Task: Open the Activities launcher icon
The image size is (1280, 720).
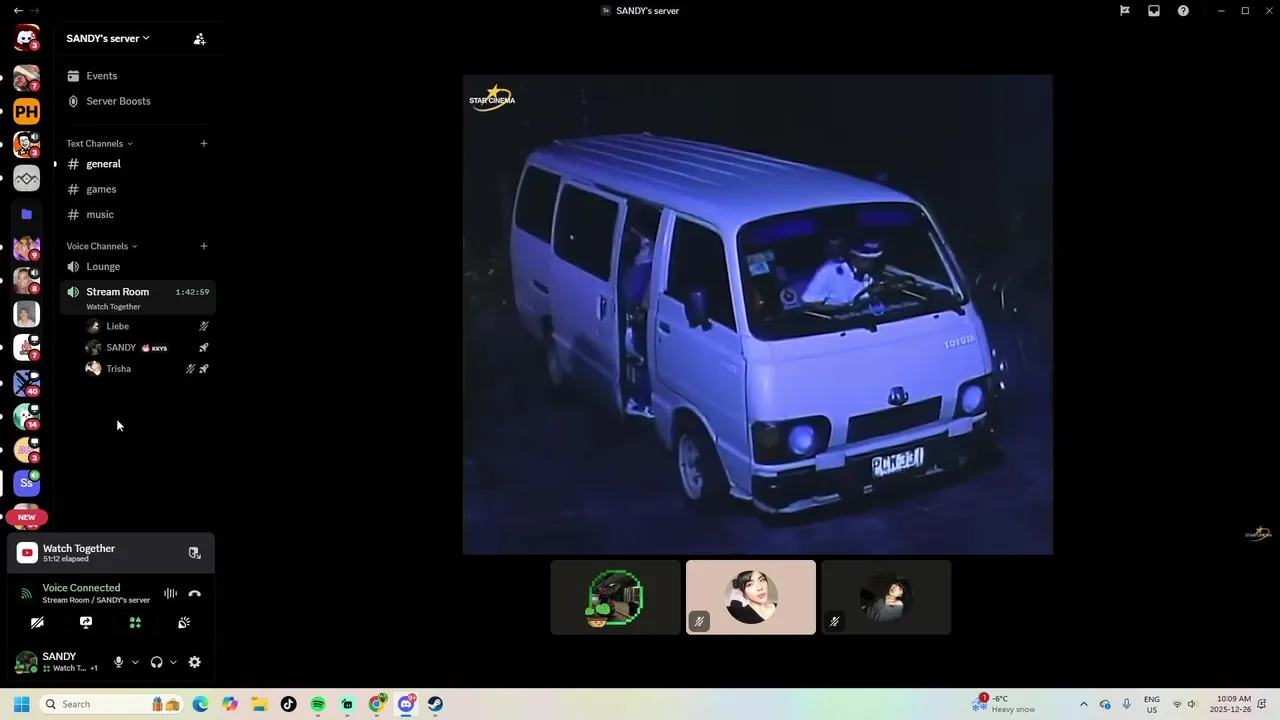Action: [x=135, y=623]
